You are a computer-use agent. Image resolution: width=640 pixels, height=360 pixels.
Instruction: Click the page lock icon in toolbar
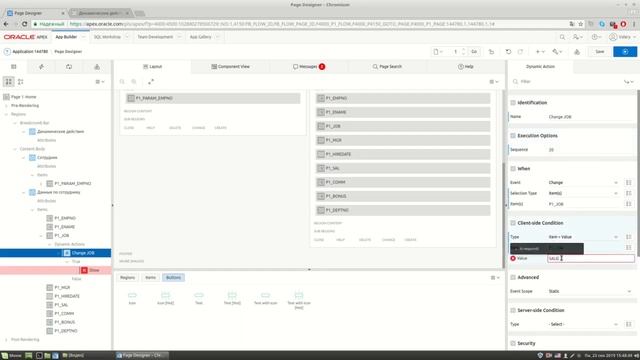pyautogui.click(x=491, y=51)
